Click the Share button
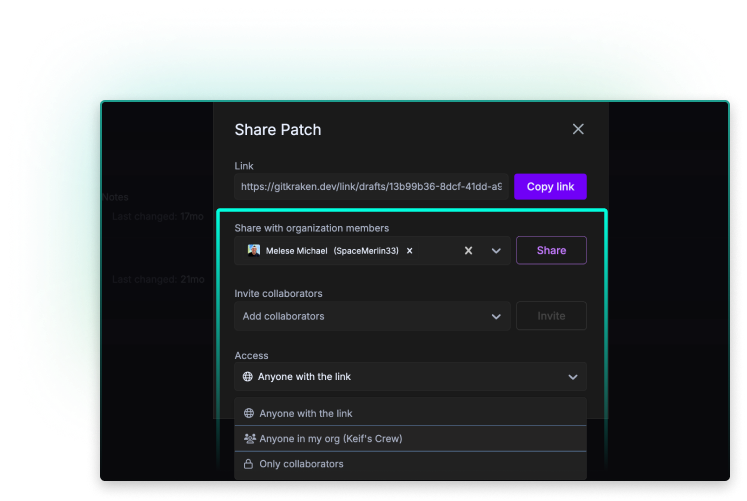 [x=551, y=251]
